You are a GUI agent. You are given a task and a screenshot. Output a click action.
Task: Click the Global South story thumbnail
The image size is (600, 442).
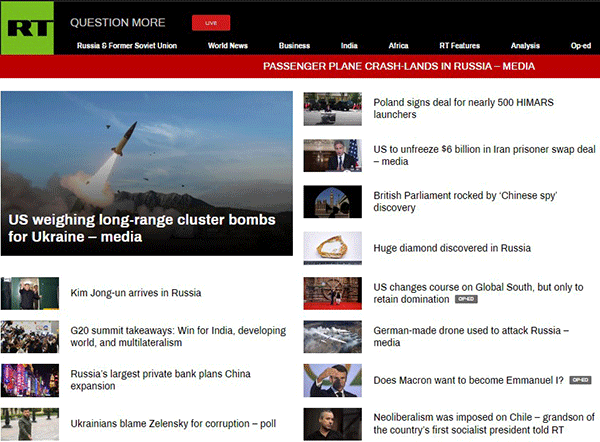point(333,293)
